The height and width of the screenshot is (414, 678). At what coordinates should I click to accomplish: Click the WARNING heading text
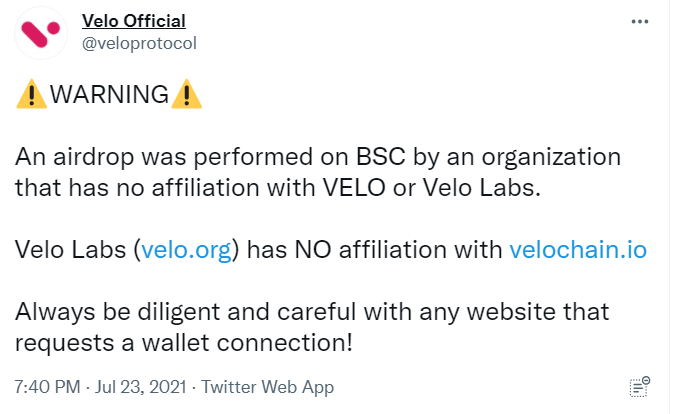pos(108,96)
